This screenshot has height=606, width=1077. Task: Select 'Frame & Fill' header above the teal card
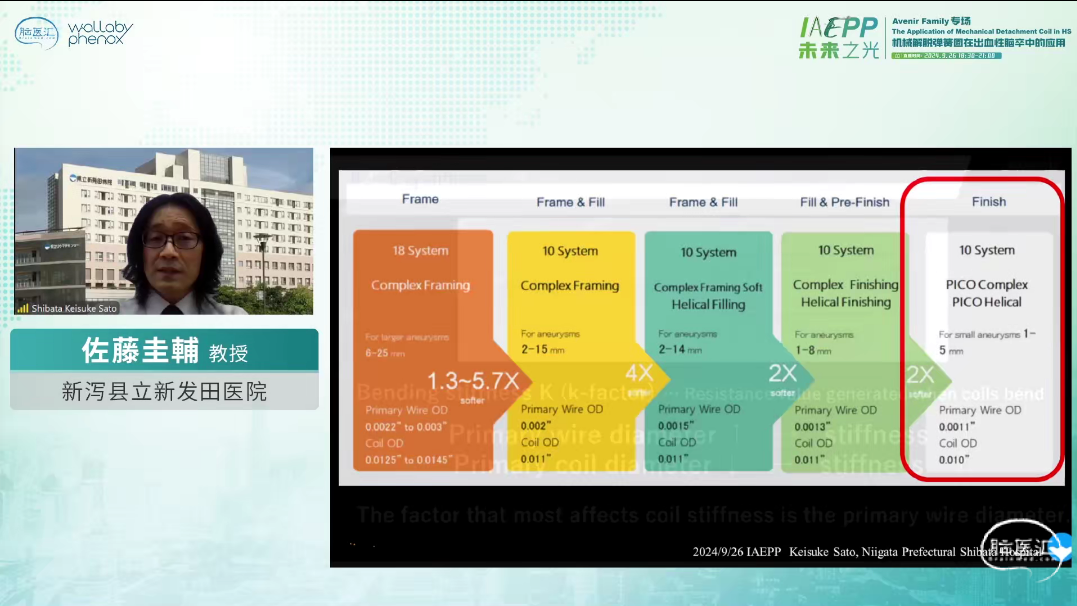pyautogui.click(x=703, y=202)
